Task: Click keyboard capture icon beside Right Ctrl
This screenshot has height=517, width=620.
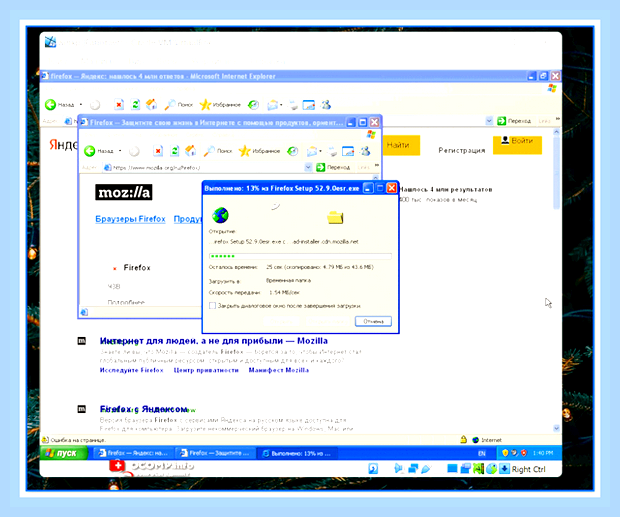Action: [504, 469]
